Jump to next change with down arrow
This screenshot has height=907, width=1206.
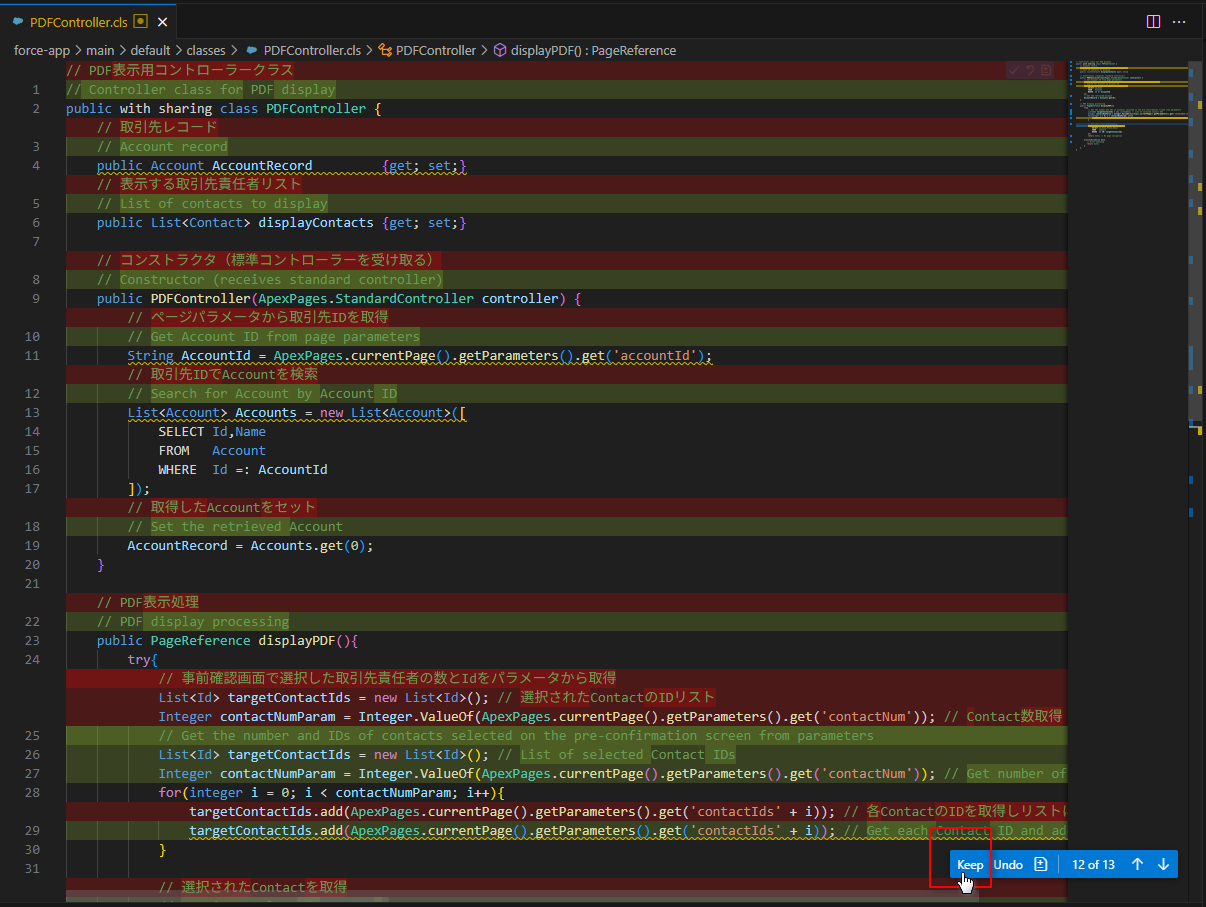(1162, 864)
